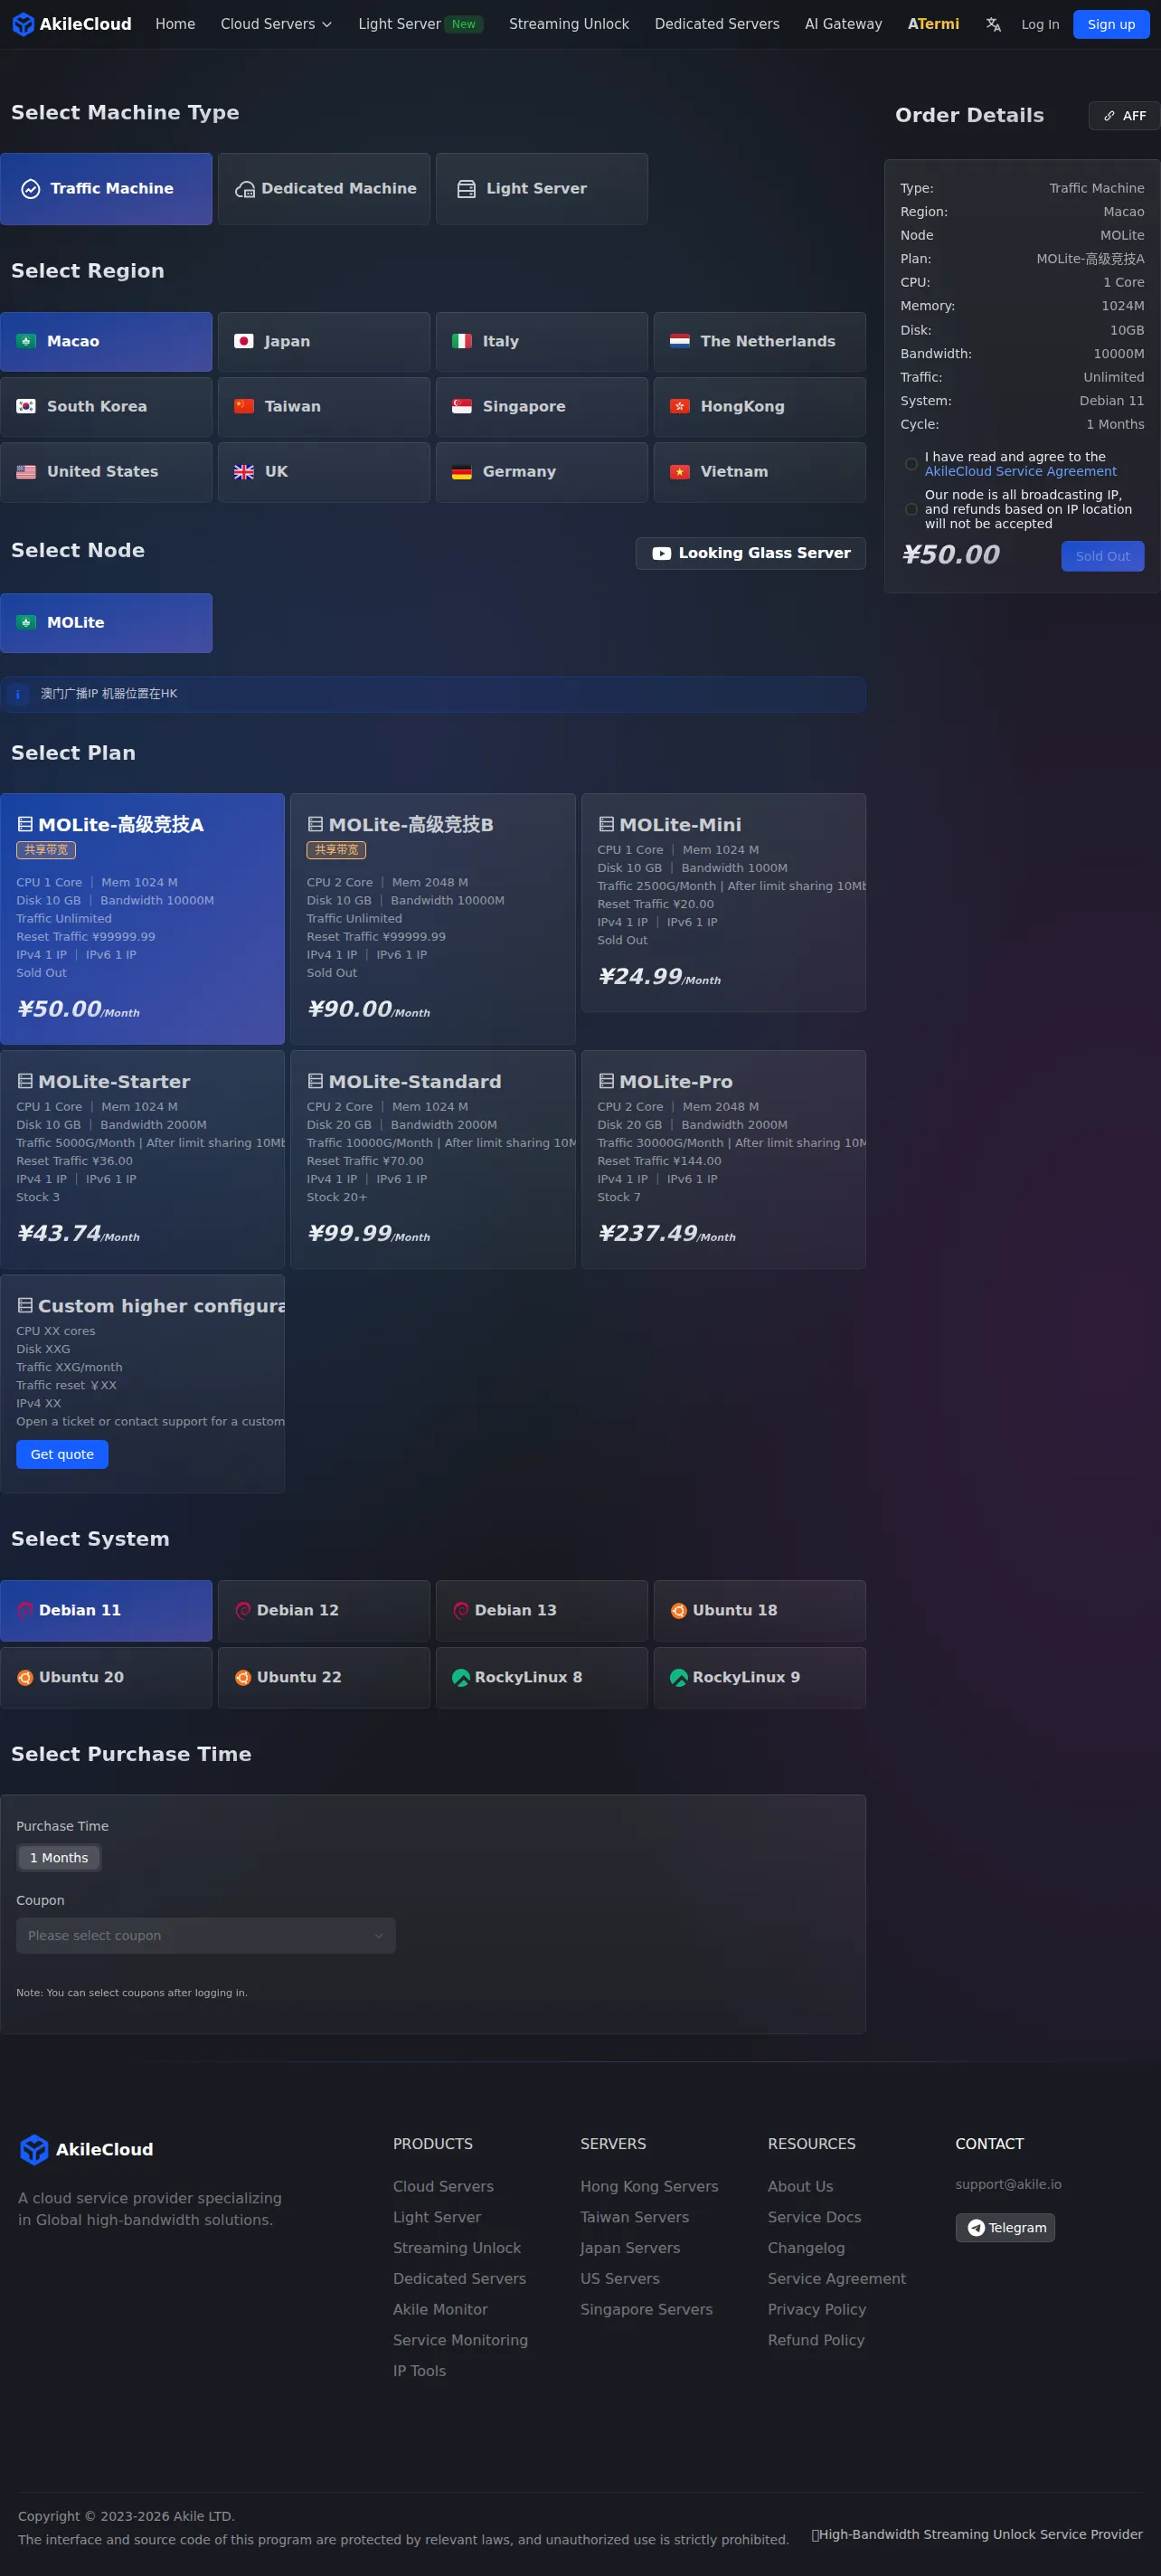Go to the Home nav item
The height and width of the screenshot is (2576, 1161).
[x=175, y=24]
